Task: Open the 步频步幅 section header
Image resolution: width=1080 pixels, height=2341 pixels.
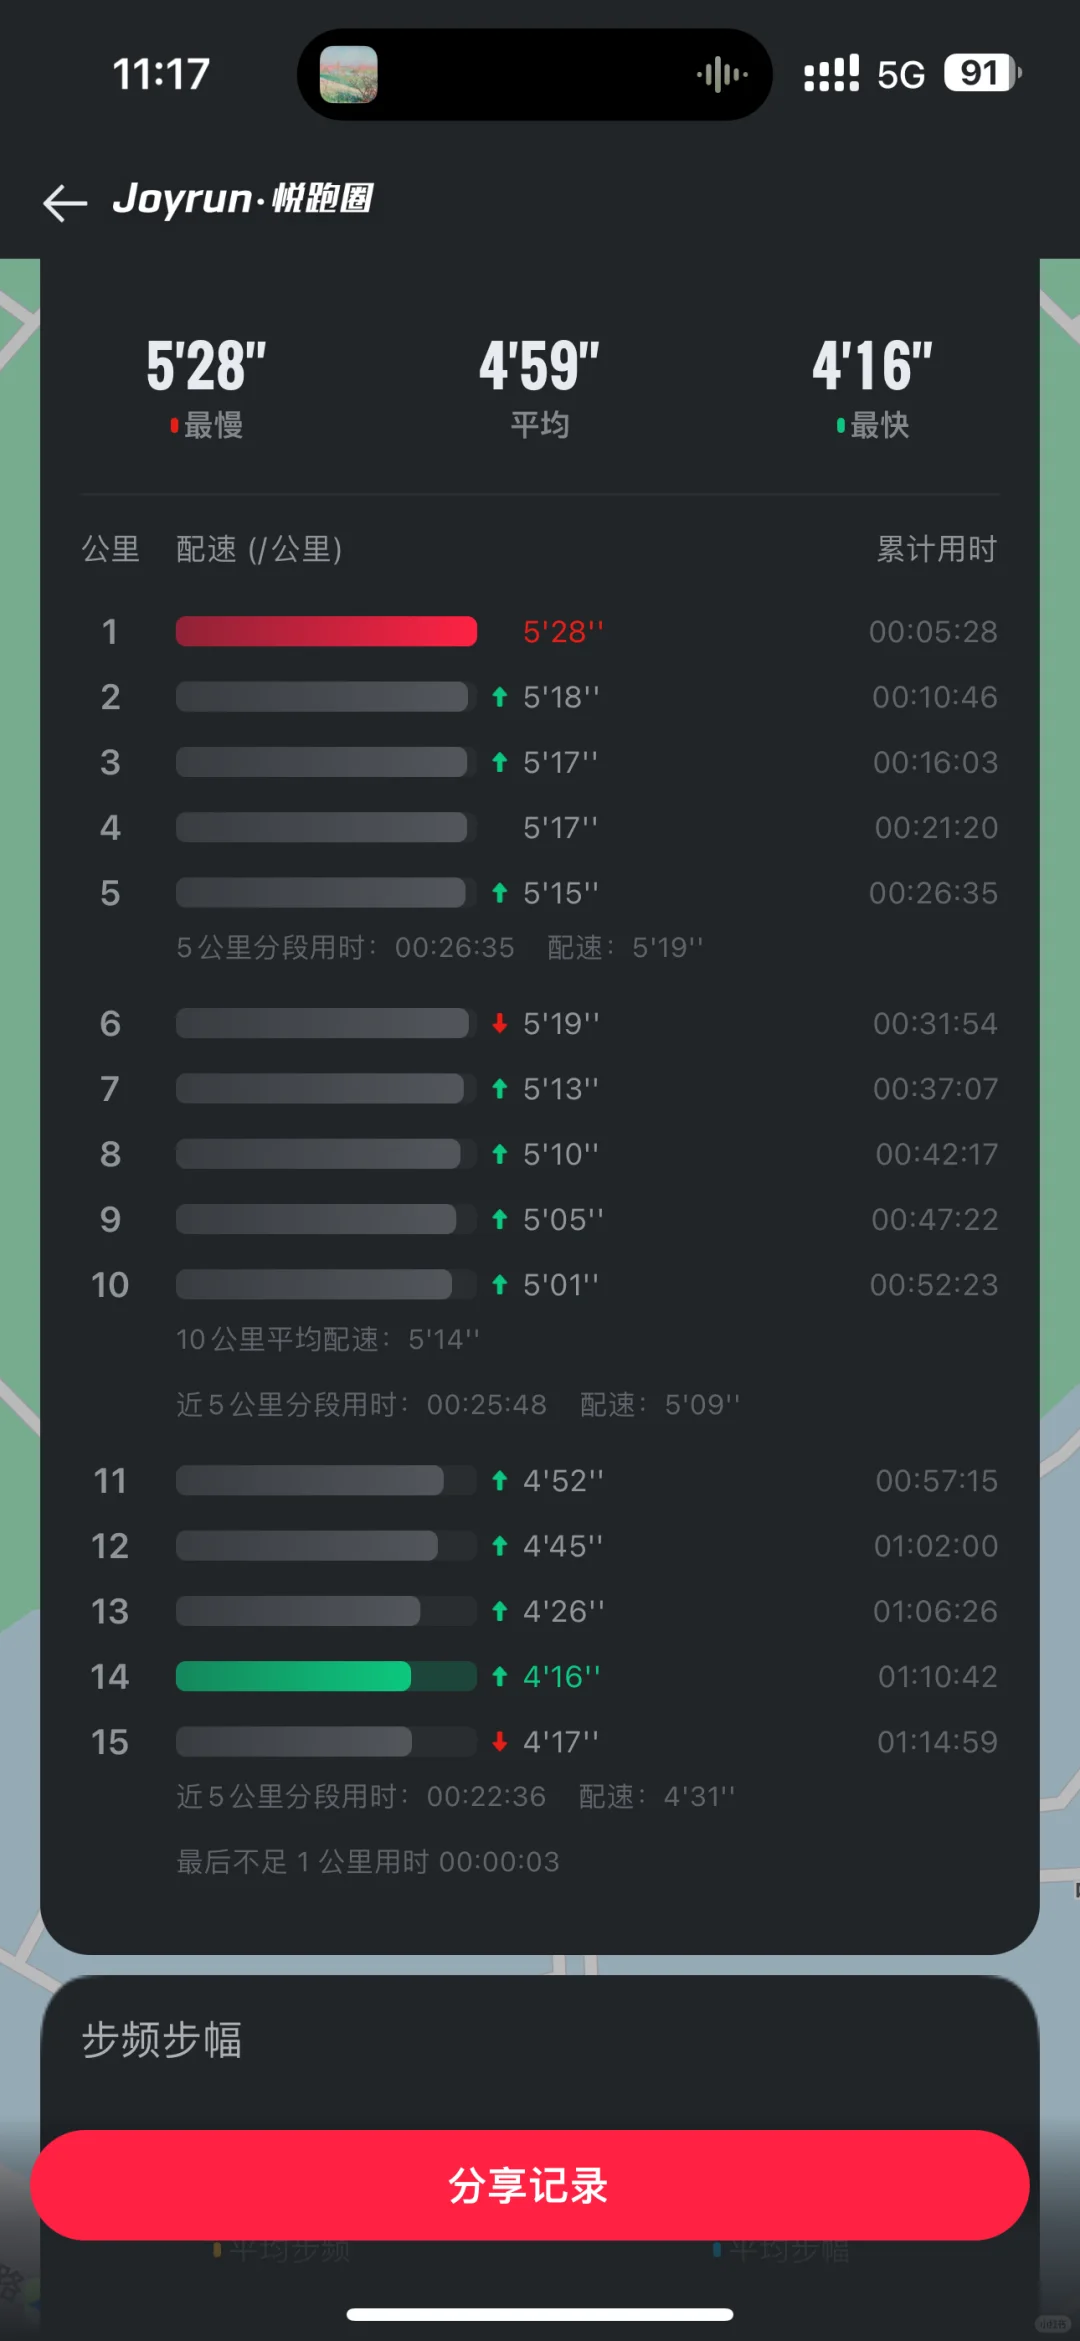Action: (x=162, y=2040)
